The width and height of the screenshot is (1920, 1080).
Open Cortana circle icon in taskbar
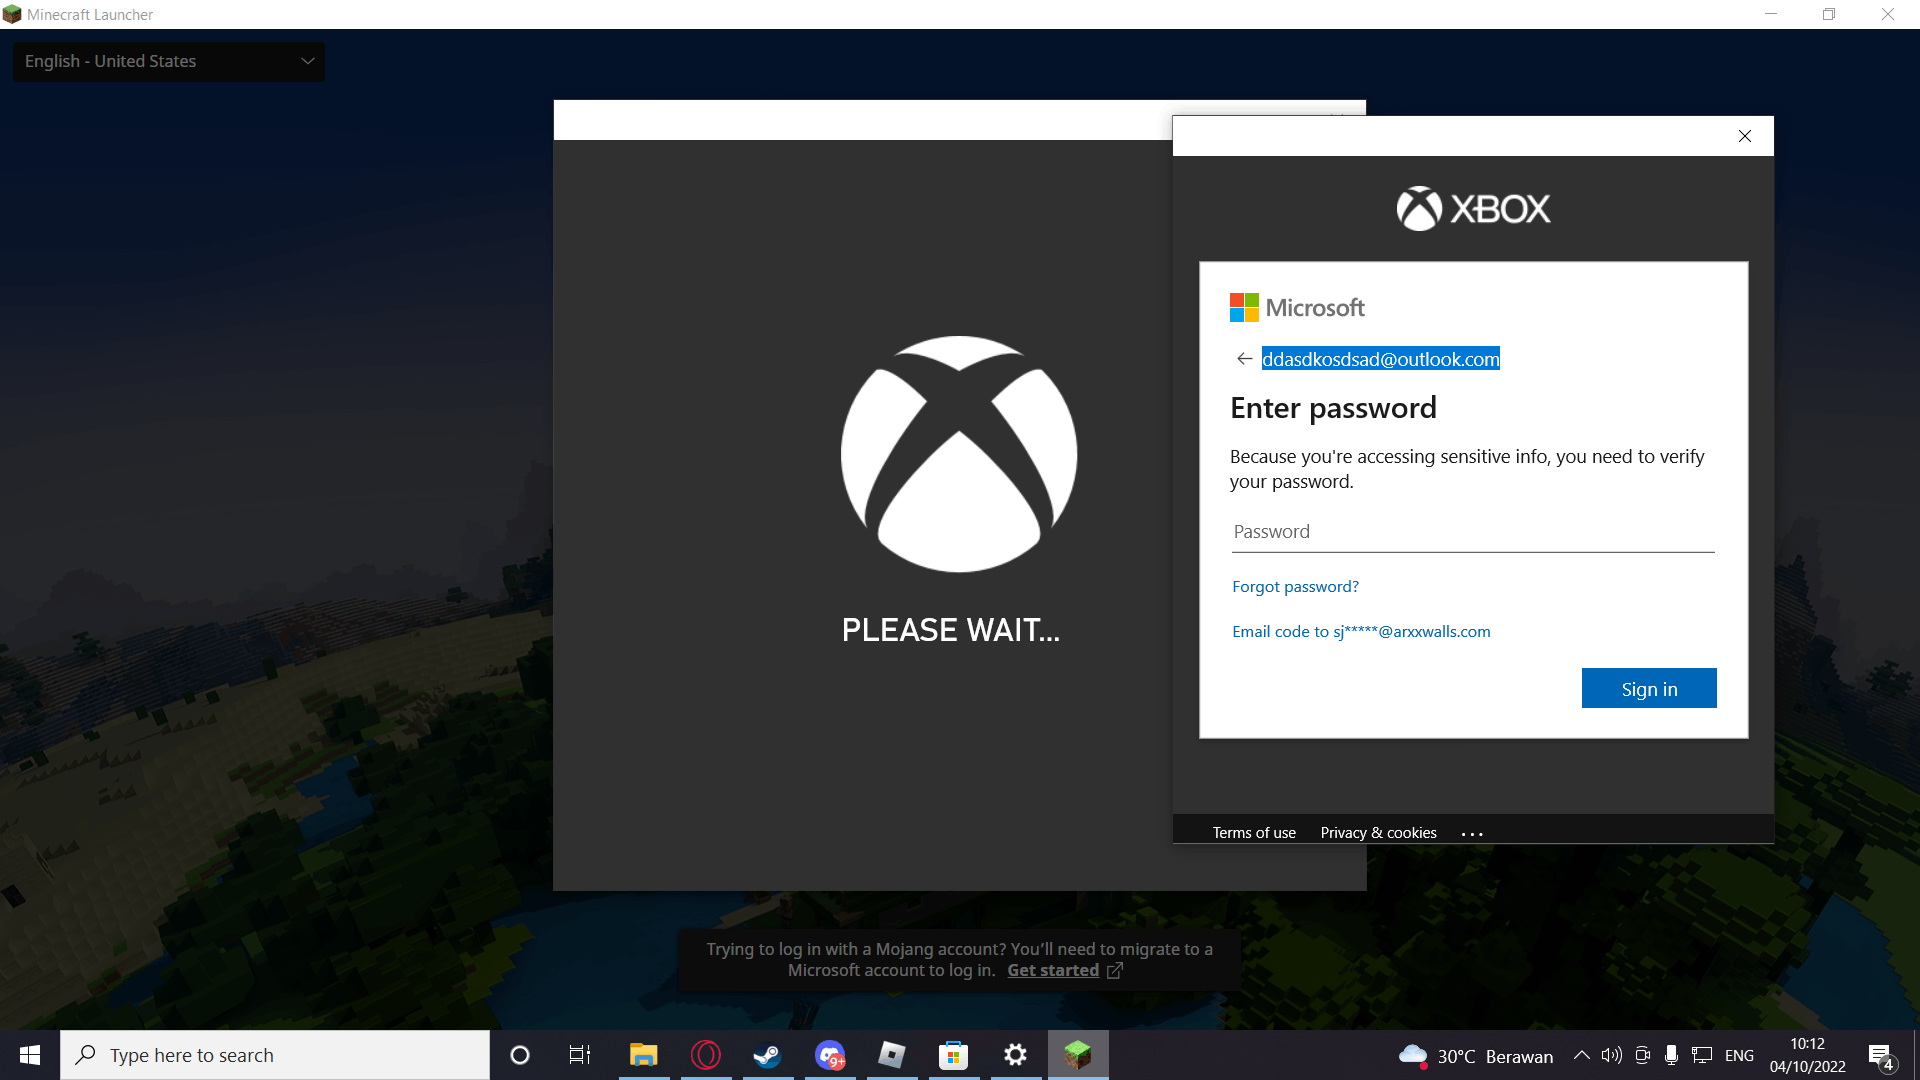520,1055
